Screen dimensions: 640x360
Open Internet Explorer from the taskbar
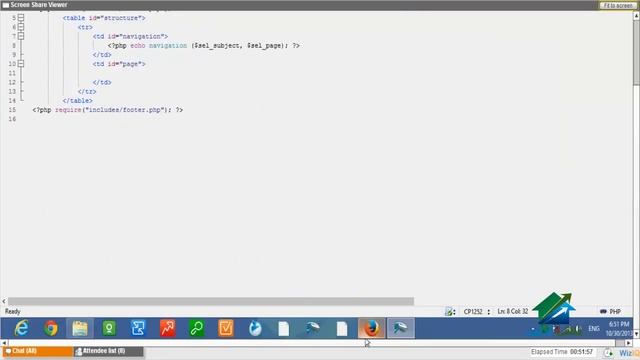(22, 328)
